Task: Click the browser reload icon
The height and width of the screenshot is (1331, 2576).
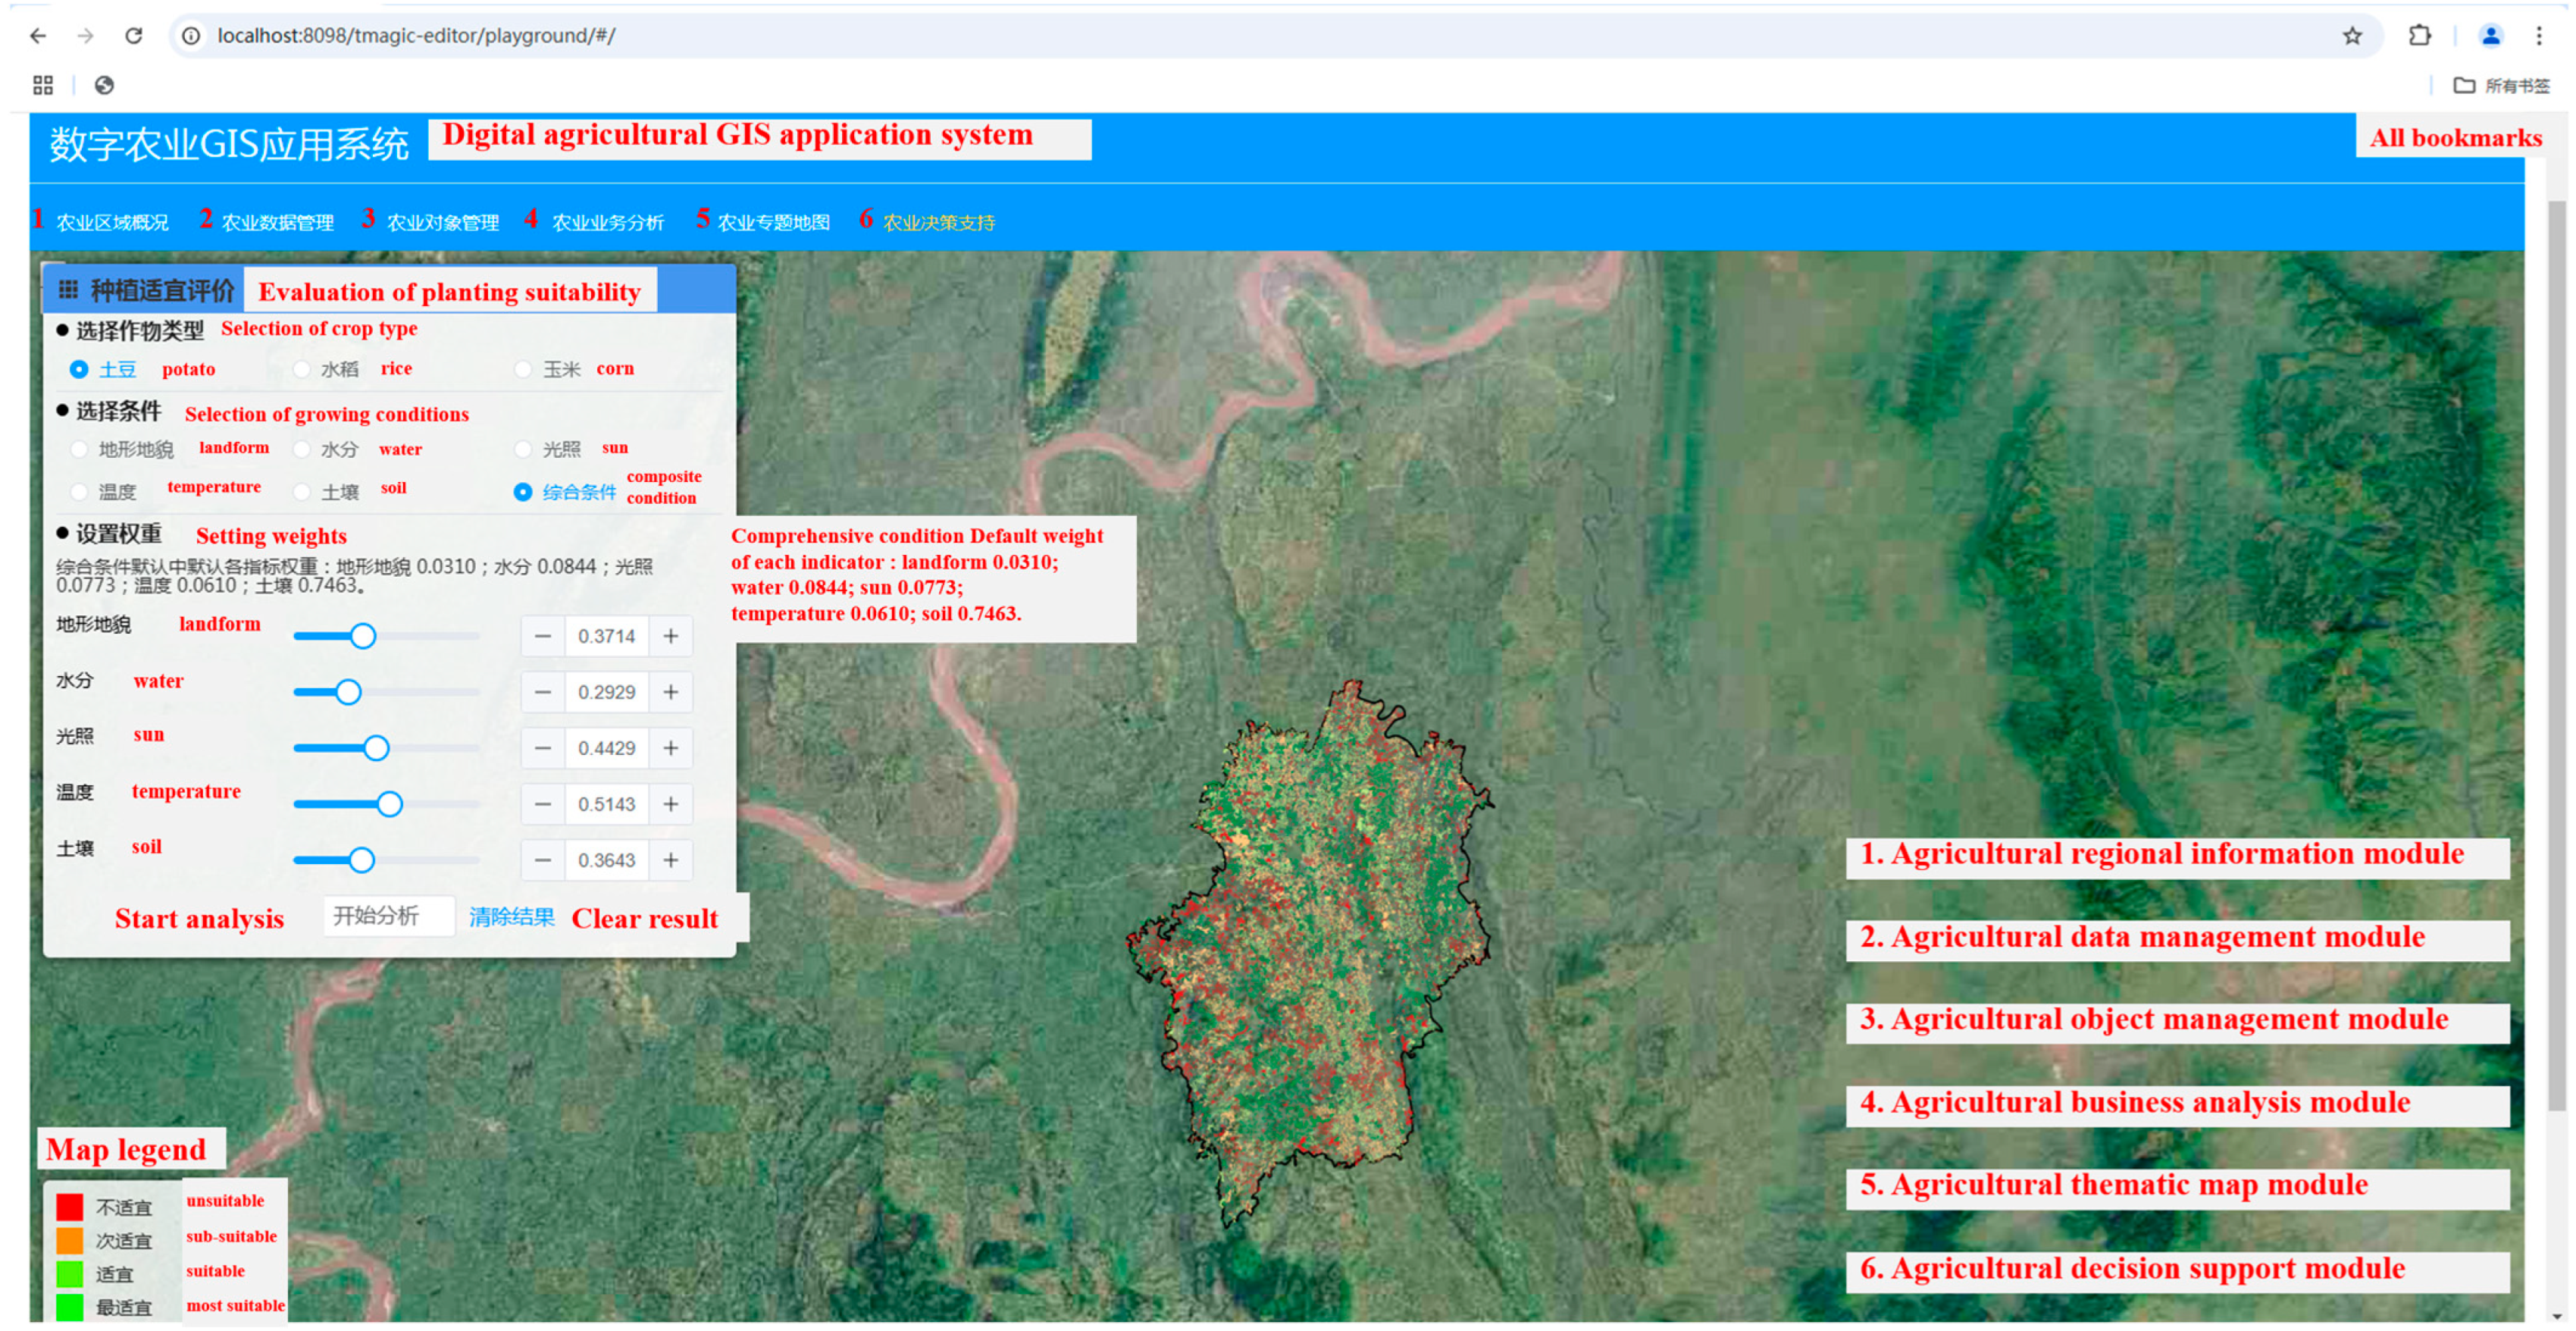Action: 133,36
